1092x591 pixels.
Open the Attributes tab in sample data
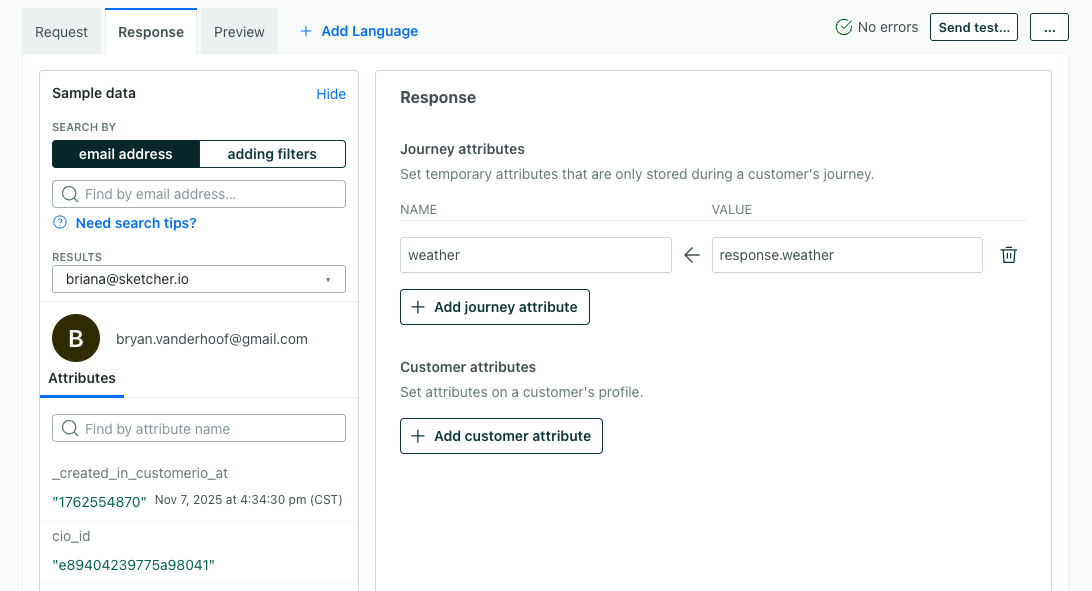pos(82,378)
